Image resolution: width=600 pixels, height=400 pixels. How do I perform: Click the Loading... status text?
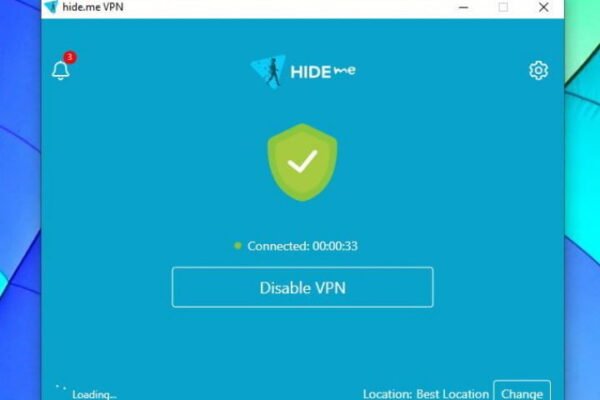95,394
